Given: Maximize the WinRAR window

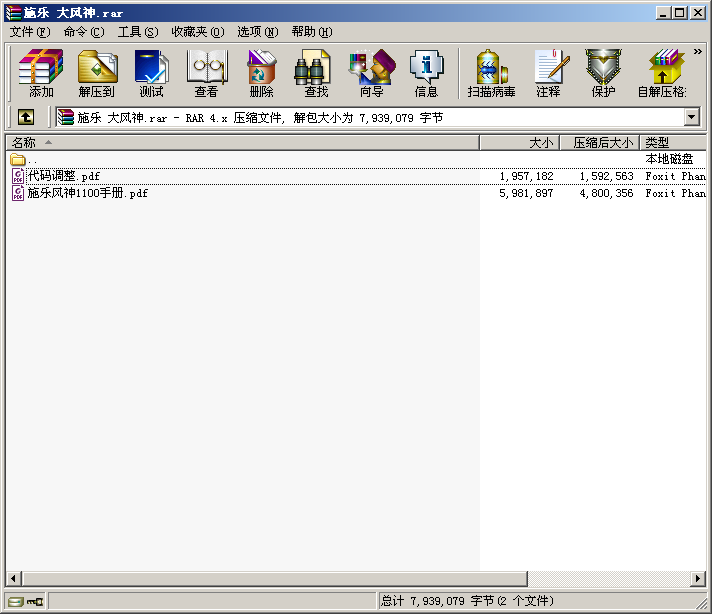Looking at the screenshot, I should (x=679, y=13).
